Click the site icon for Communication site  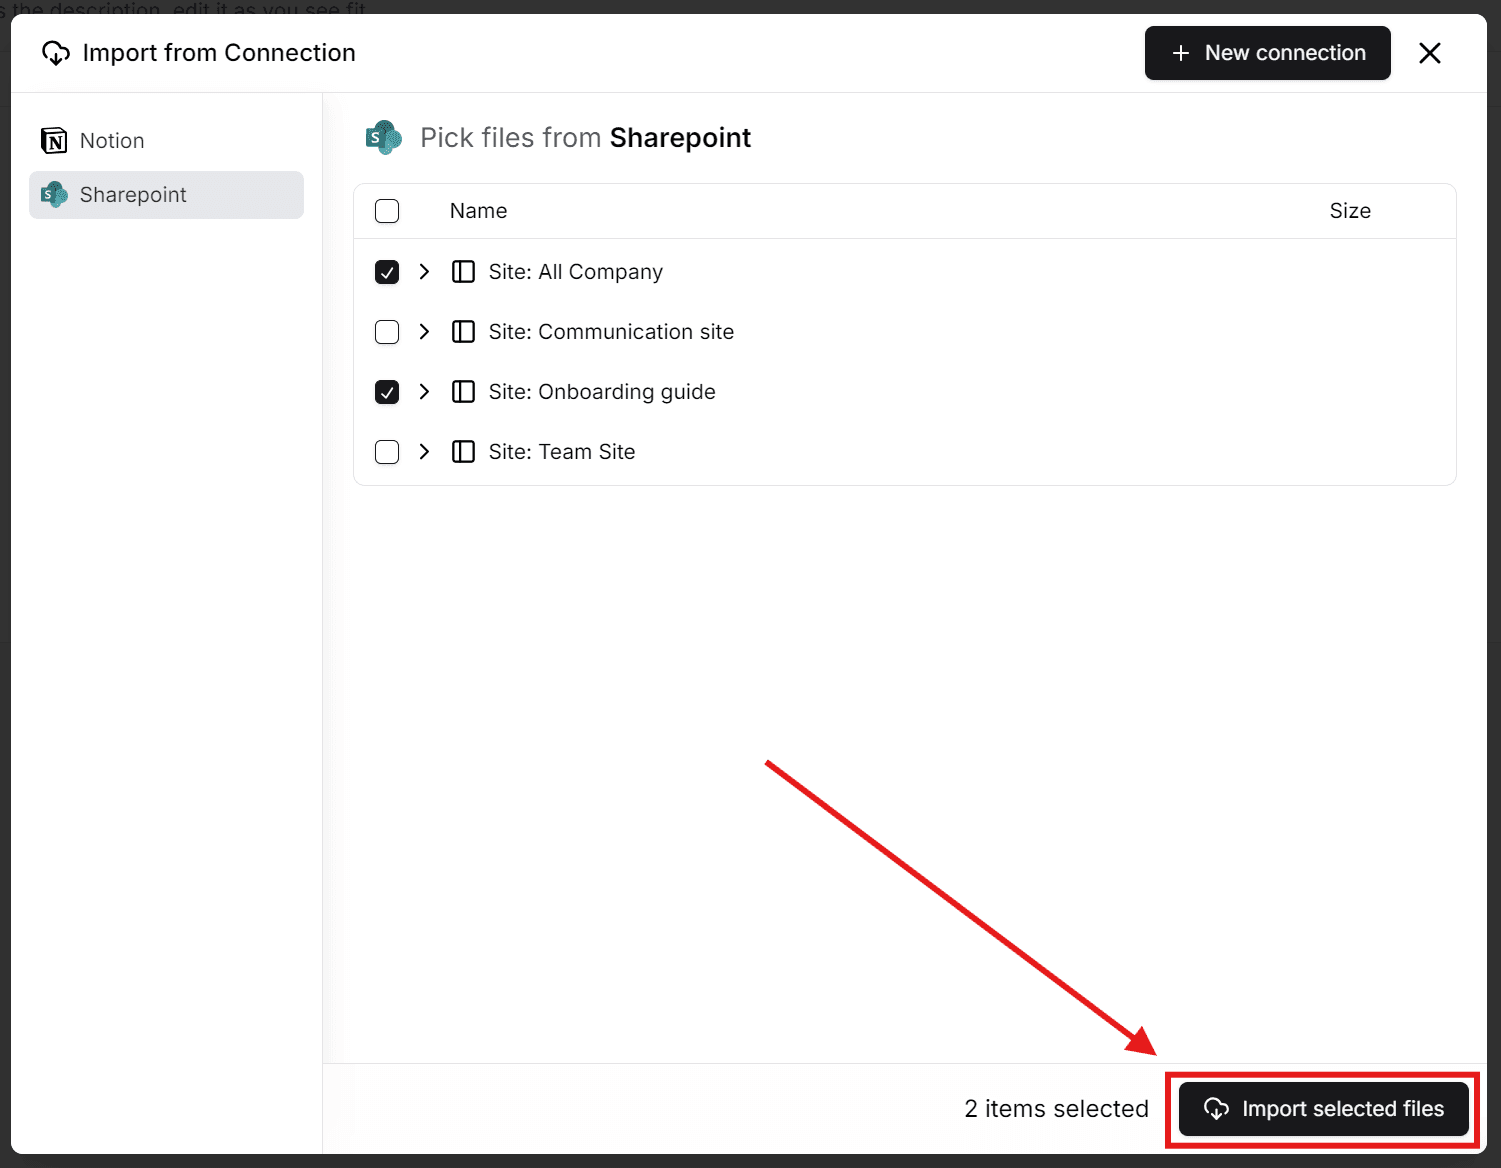[x=463, y=332]
